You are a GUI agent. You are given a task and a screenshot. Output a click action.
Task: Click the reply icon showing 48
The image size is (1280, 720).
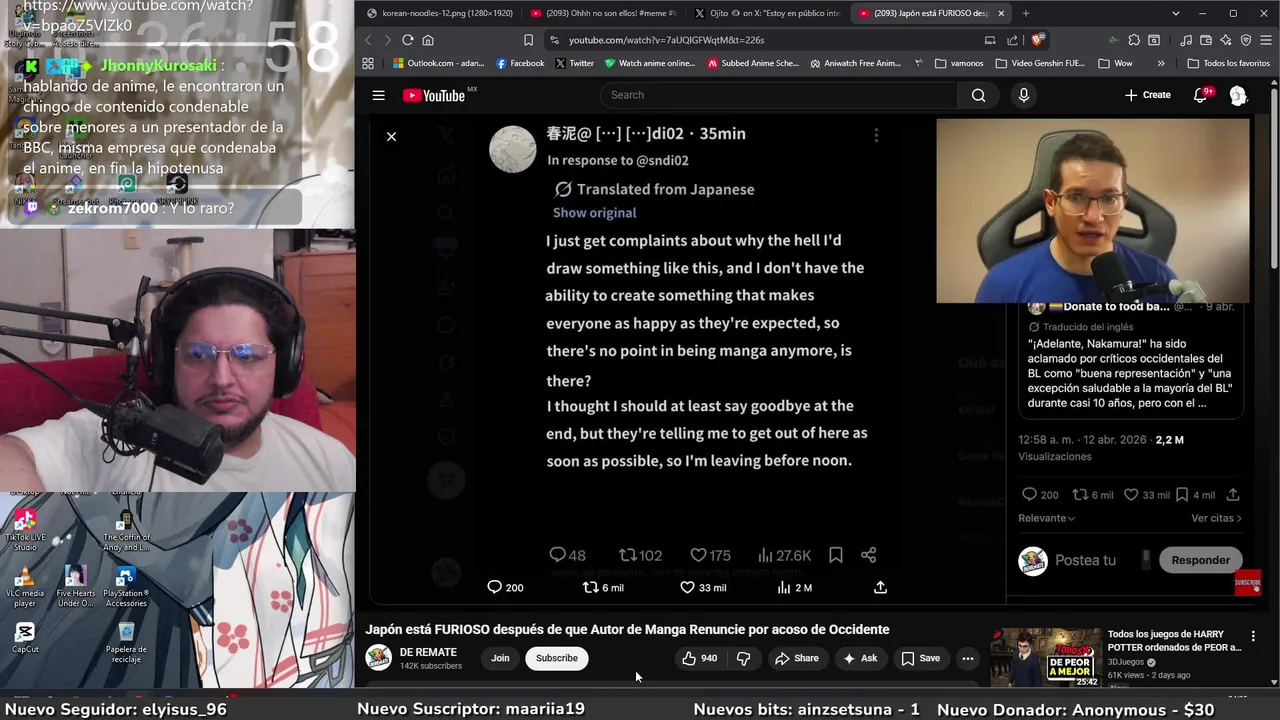point(567,555)
